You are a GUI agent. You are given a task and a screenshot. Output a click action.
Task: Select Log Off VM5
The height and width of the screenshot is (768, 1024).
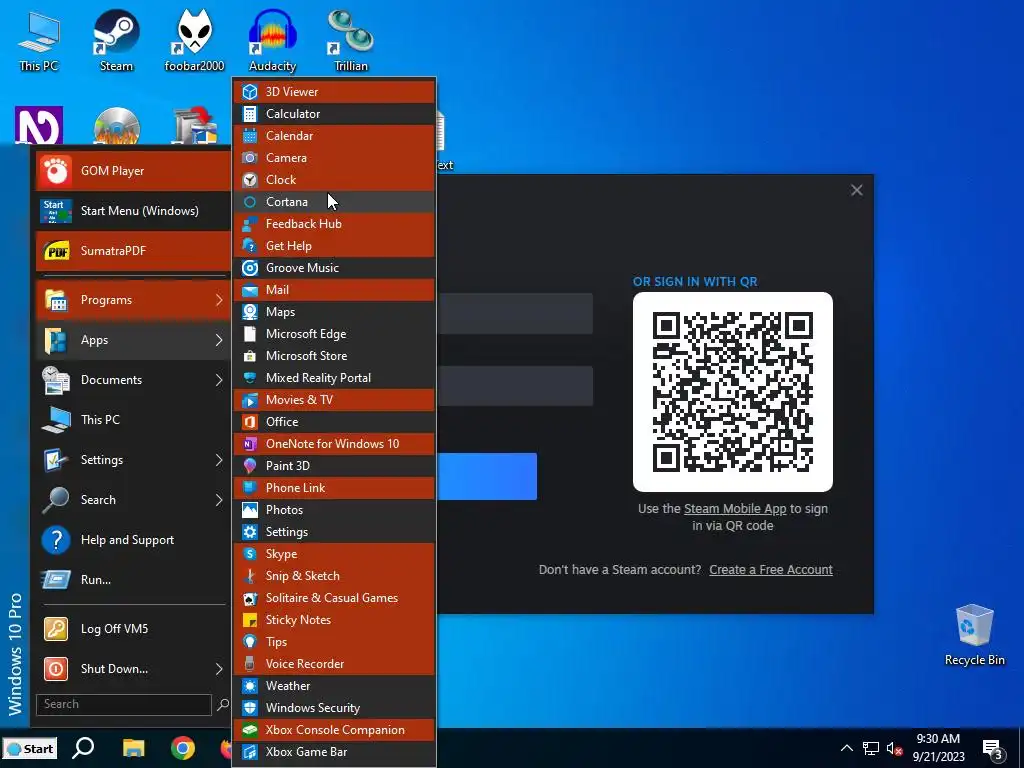133,628
